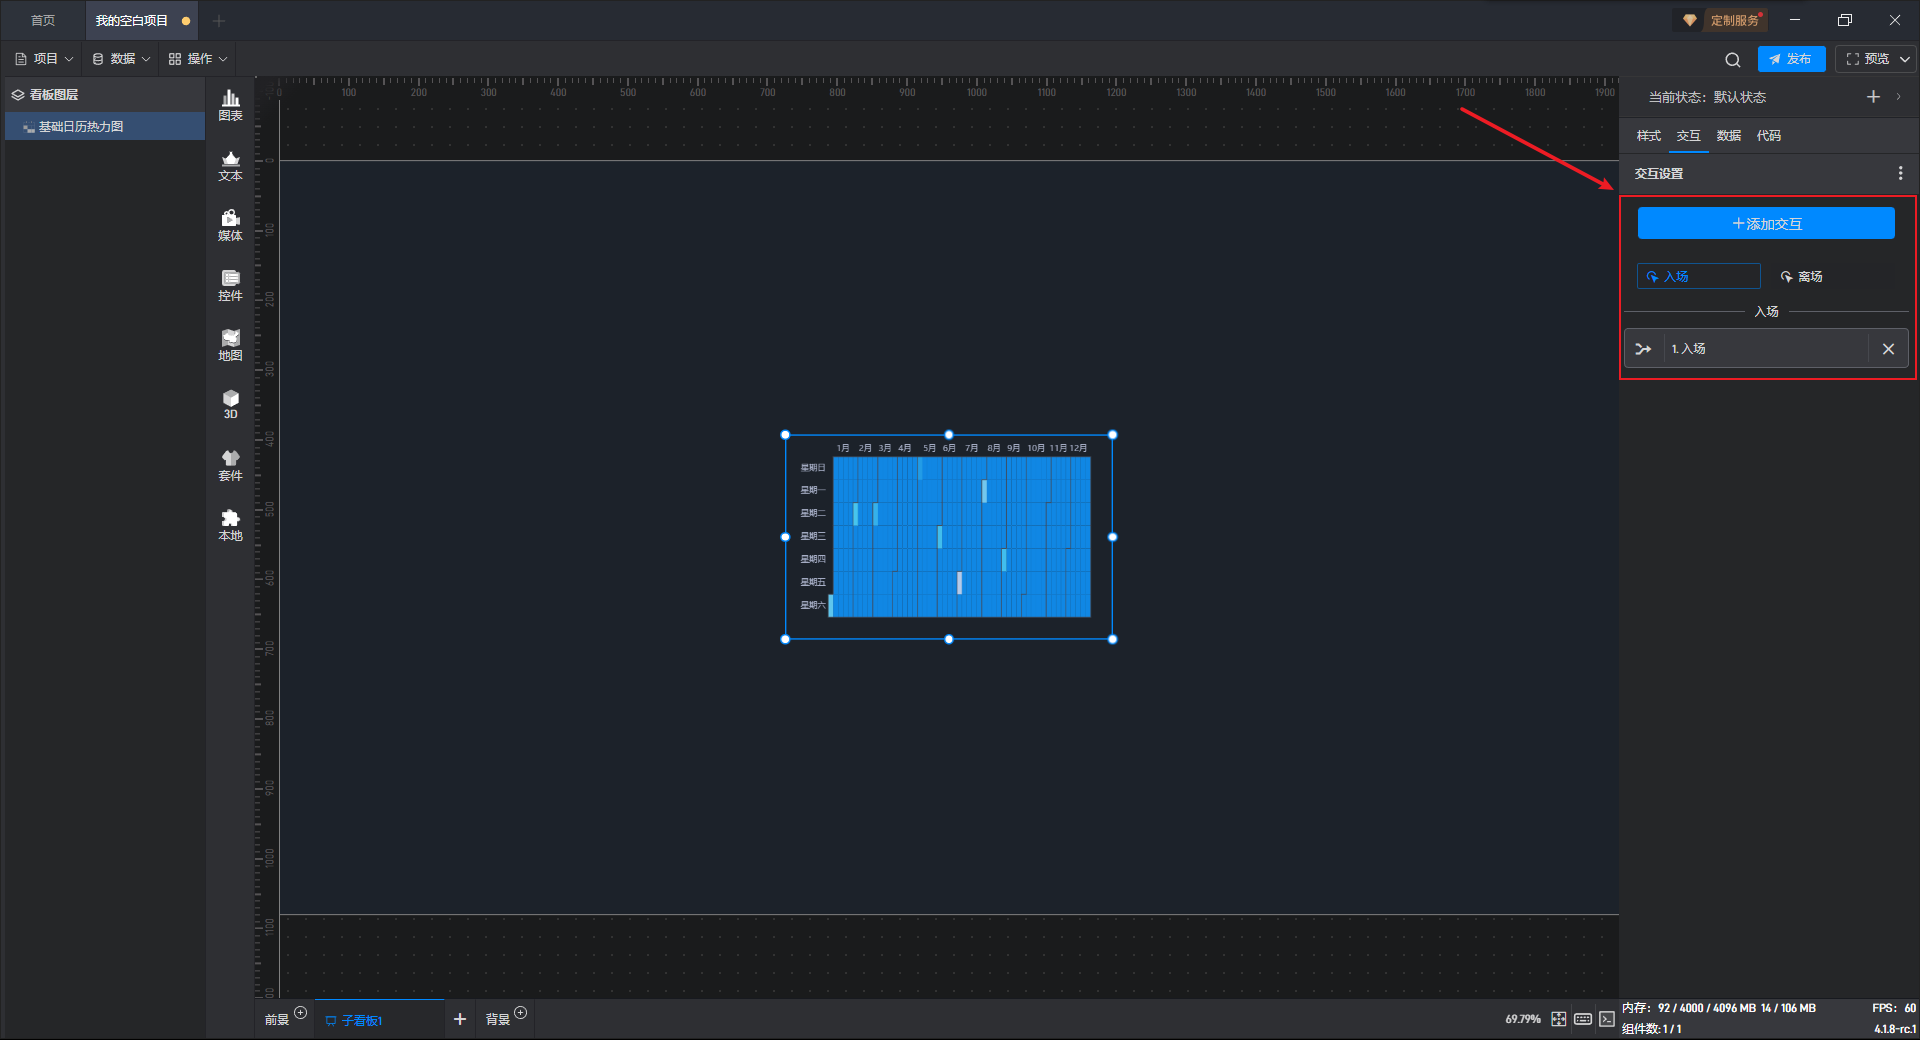The image size is (1920, 1040).
Task: Click the 添加交互 add interaction button
Action: [1766, 223]
